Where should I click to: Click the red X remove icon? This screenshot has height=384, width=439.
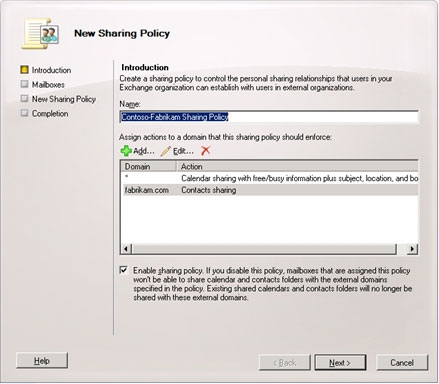[206, 151]
